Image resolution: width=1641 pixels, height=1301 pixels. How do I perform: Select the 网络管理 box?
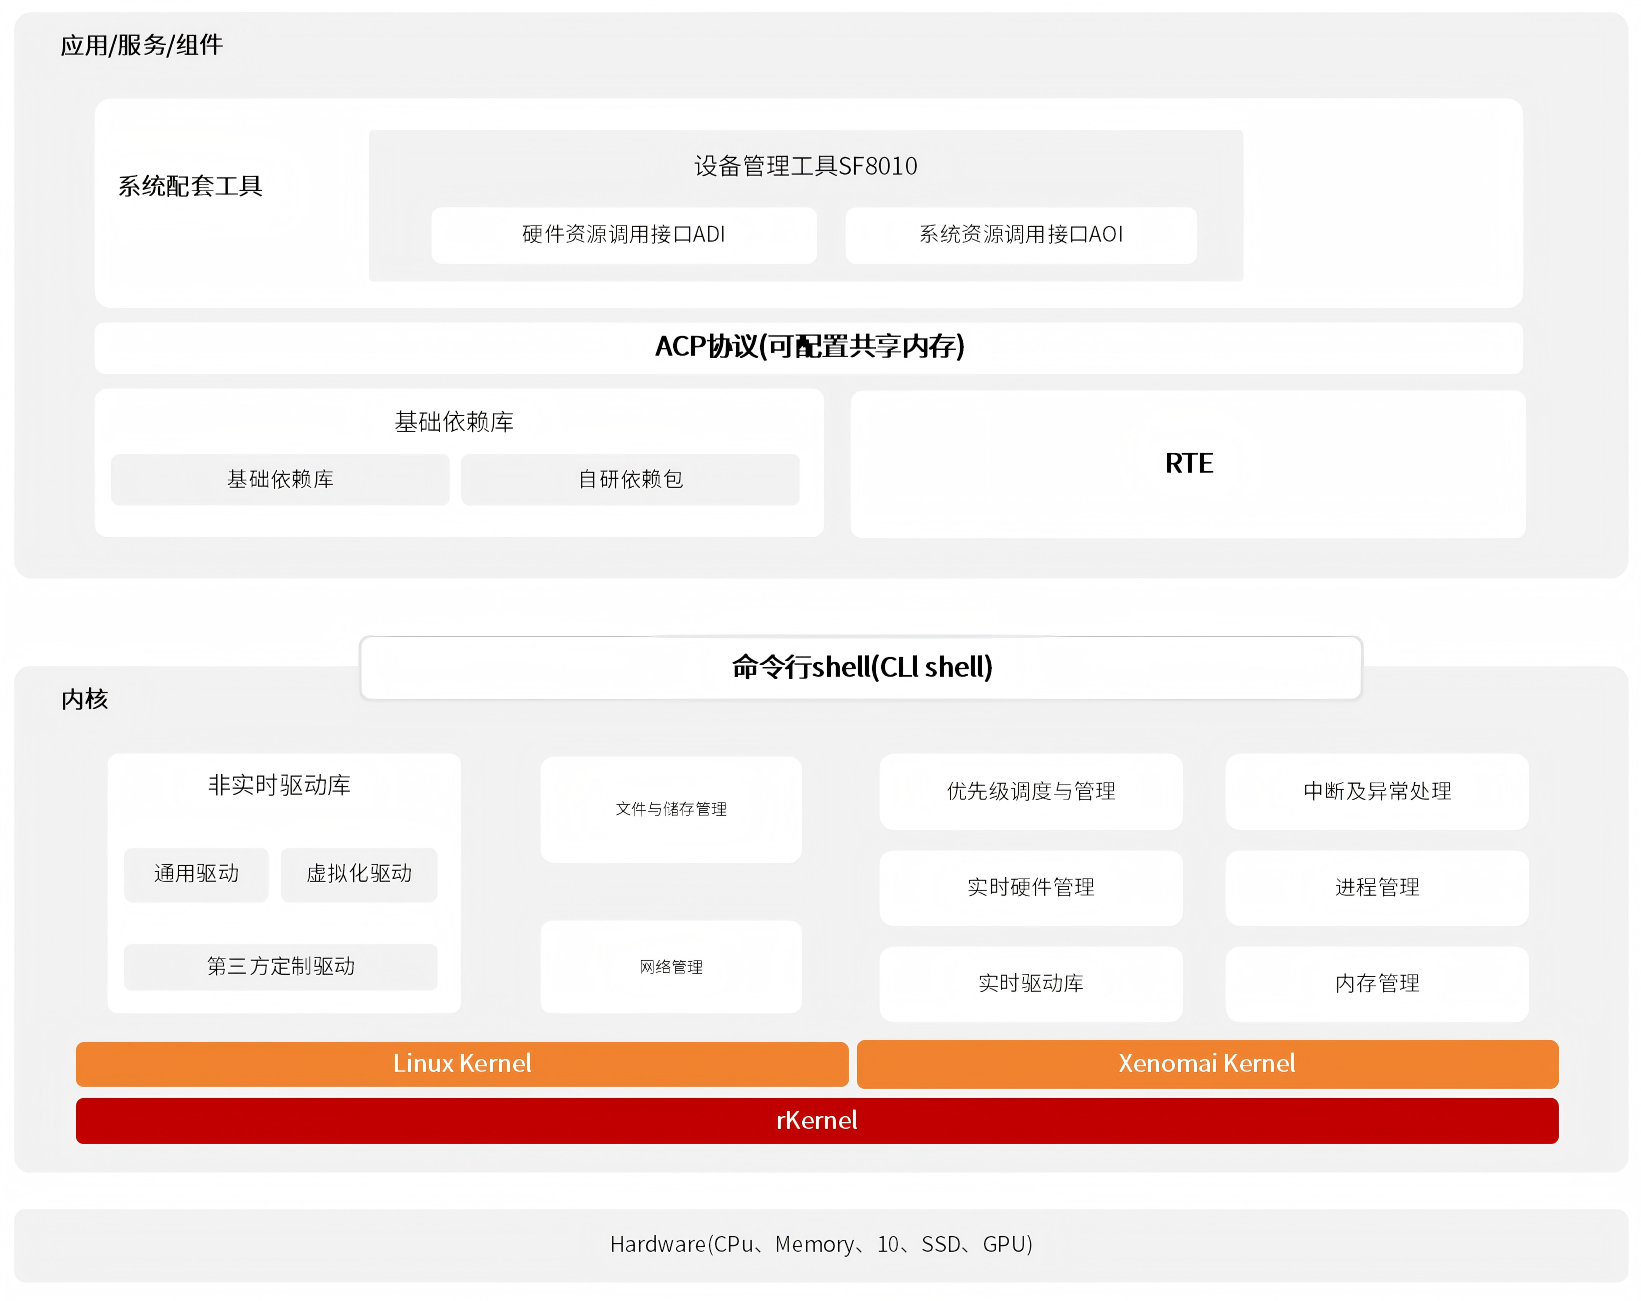pyautogui.click(x=671, y=967)
